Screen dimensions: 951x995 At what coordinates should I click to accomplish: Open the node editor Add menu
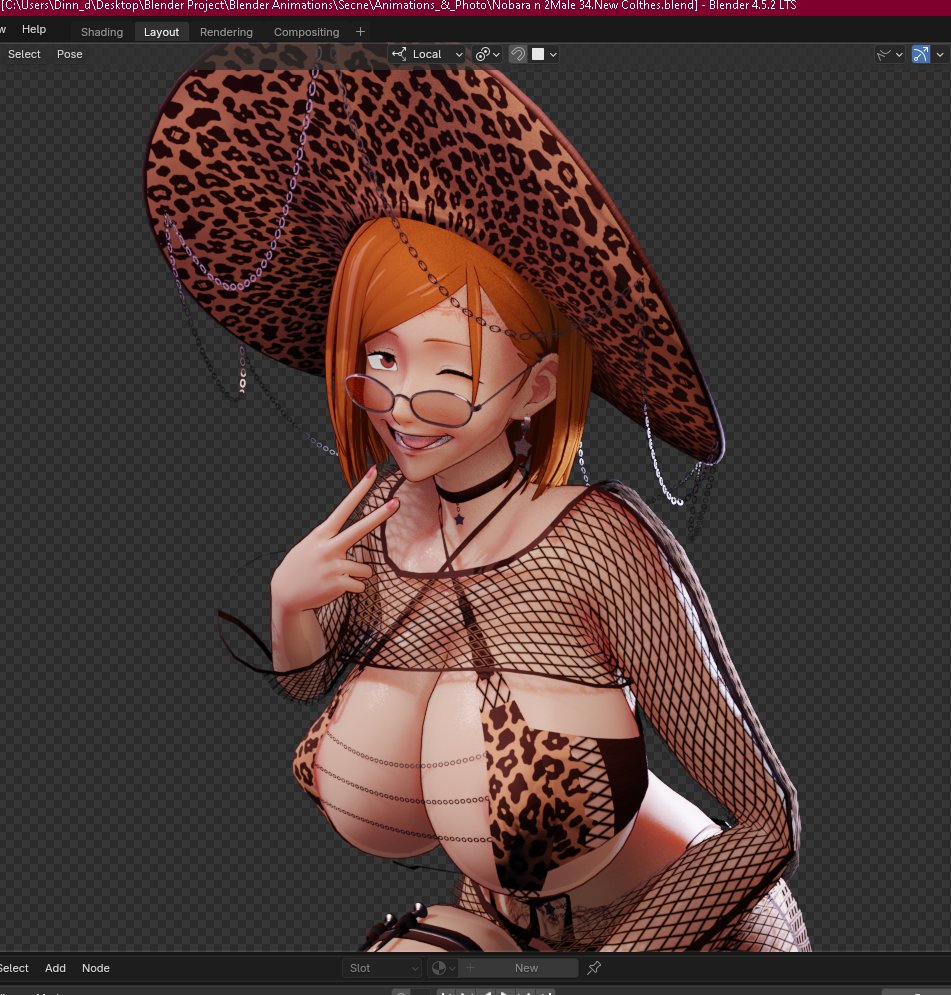point(55,968)
